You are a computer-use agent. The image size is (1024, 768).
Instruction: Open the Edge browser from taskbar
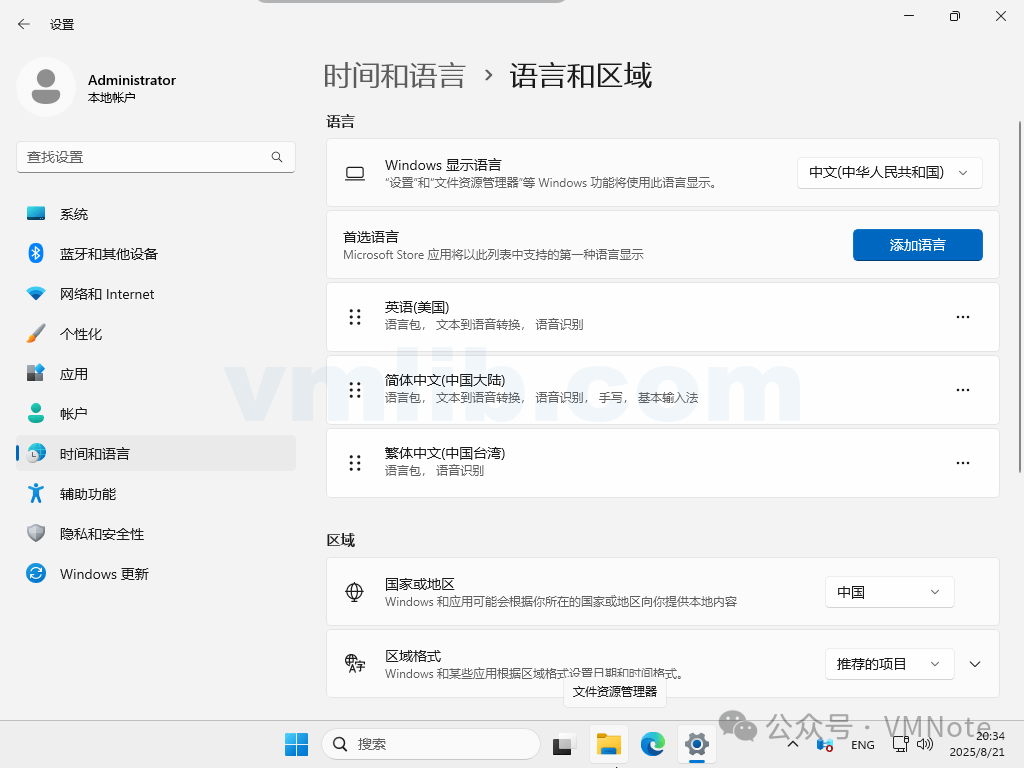[x=653, y=744]
